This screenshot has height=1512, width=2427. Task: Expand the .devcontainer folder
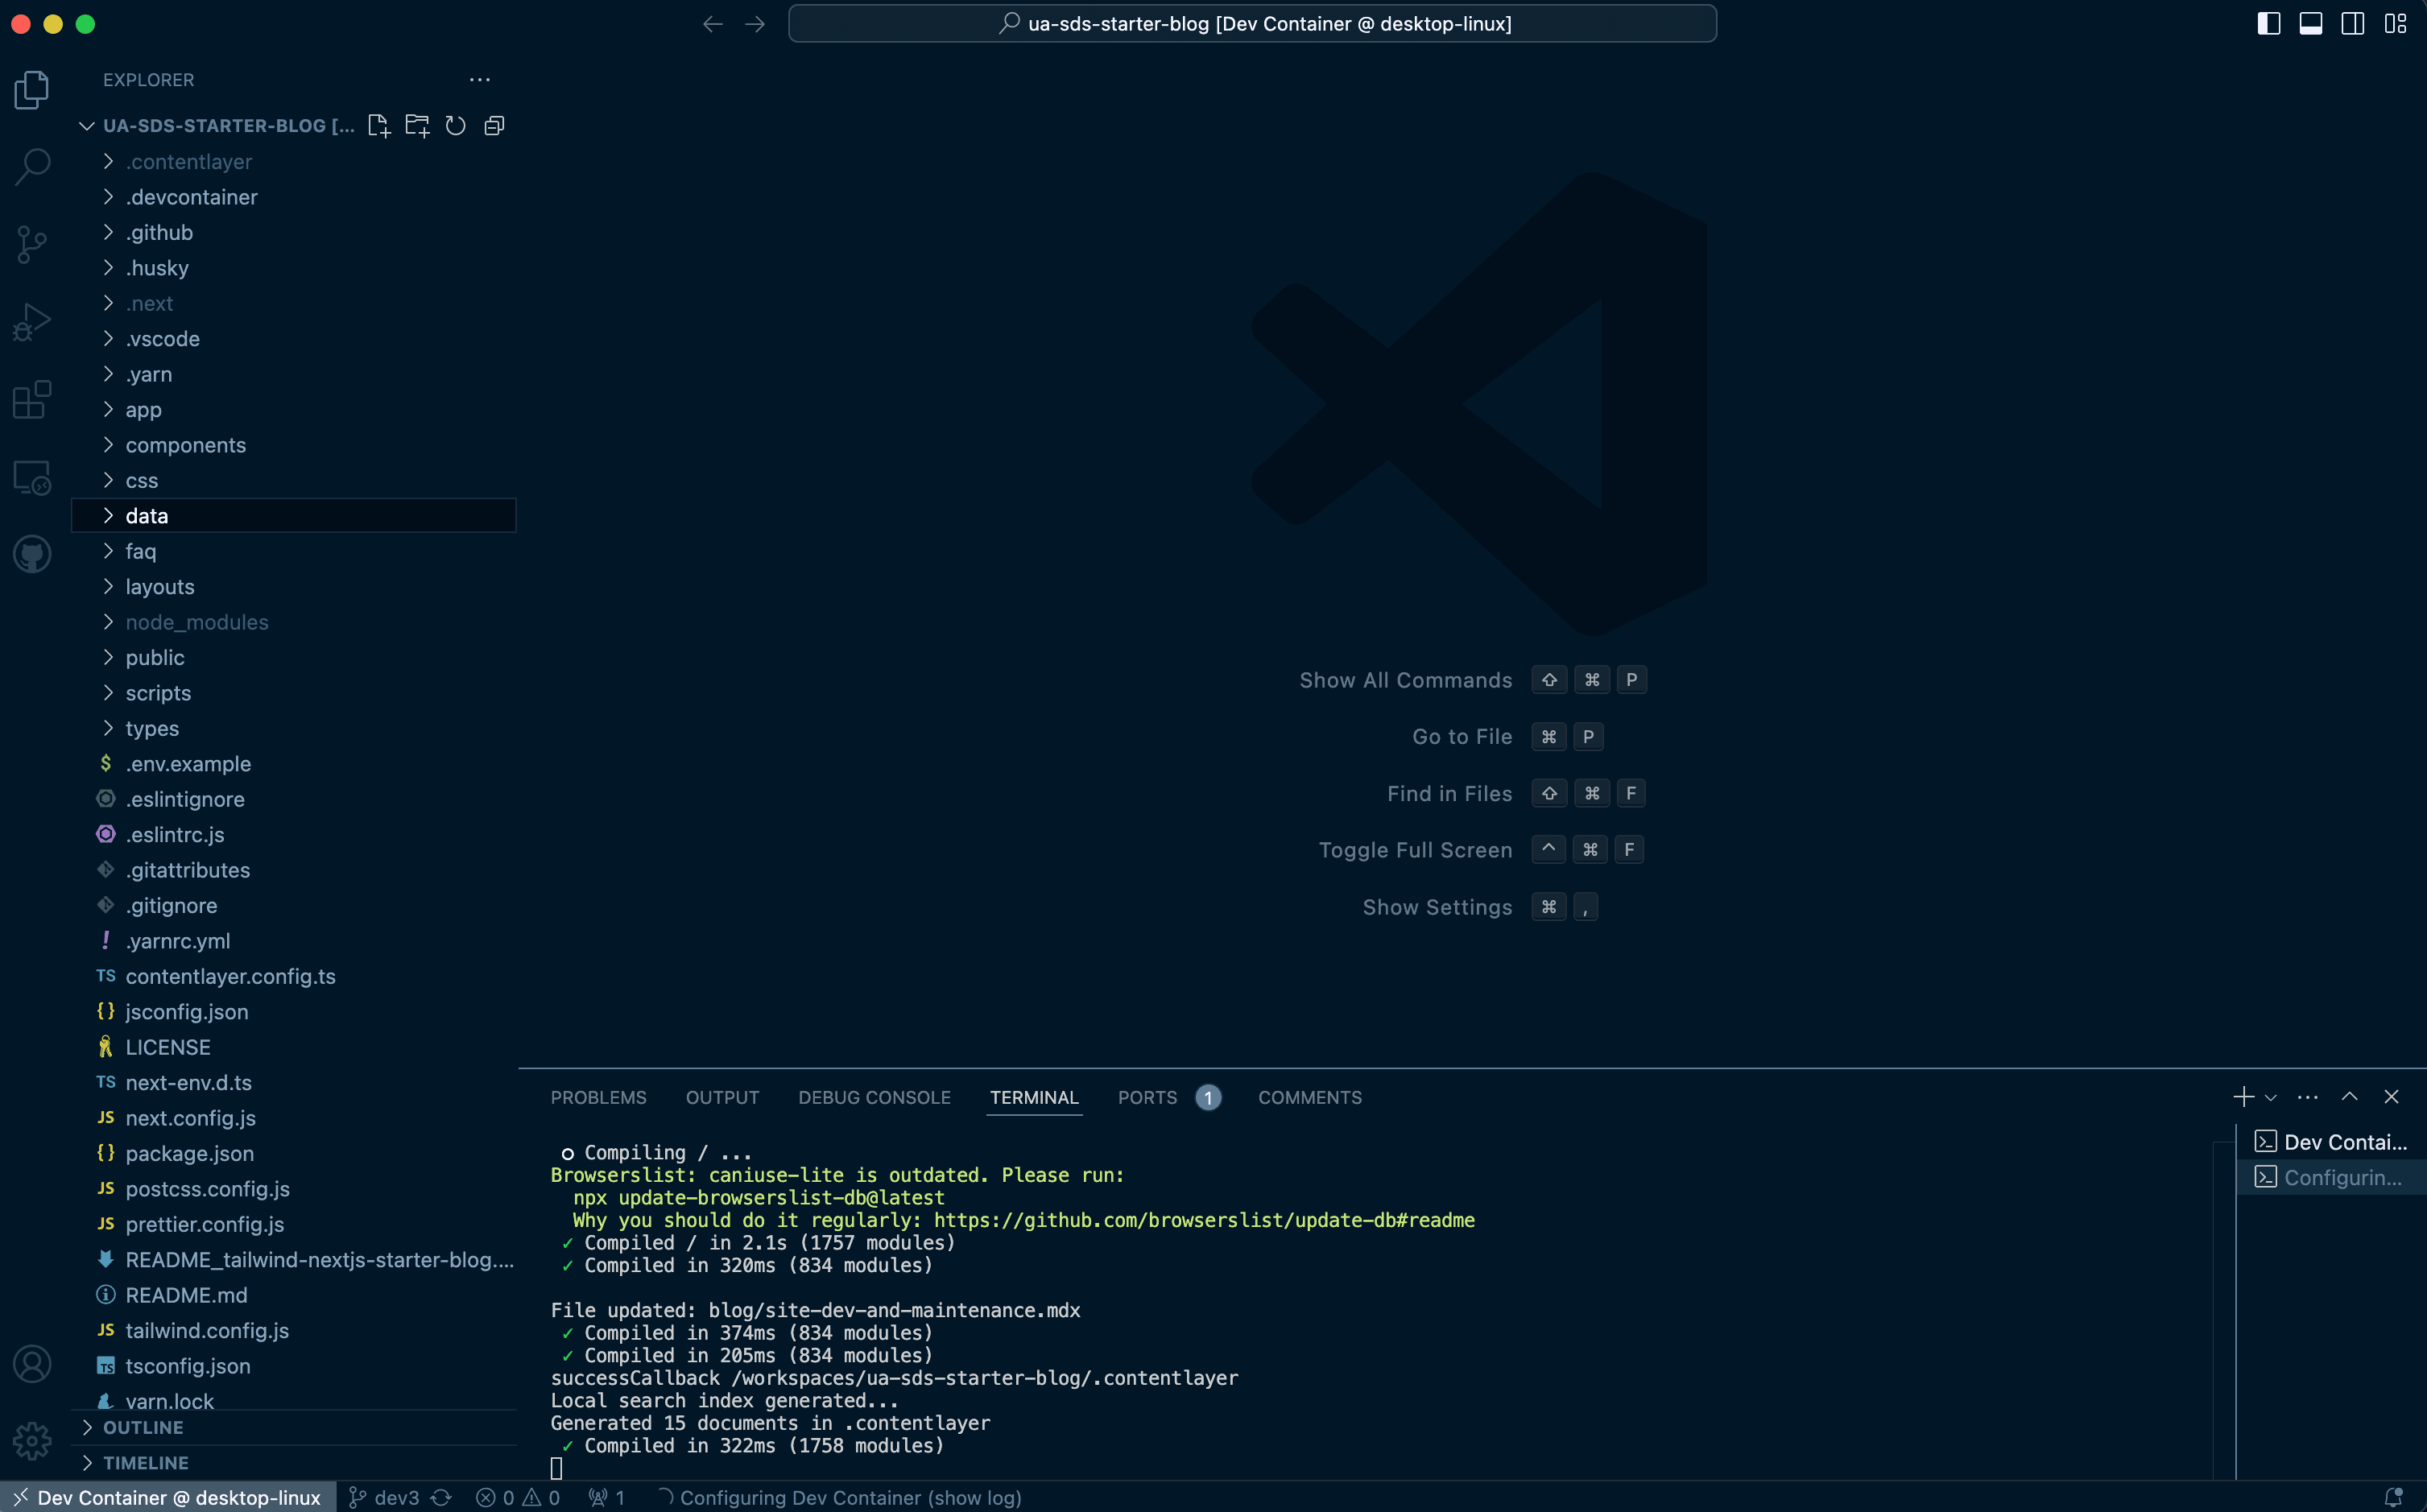pyautogui.click(x=294, y=197)
